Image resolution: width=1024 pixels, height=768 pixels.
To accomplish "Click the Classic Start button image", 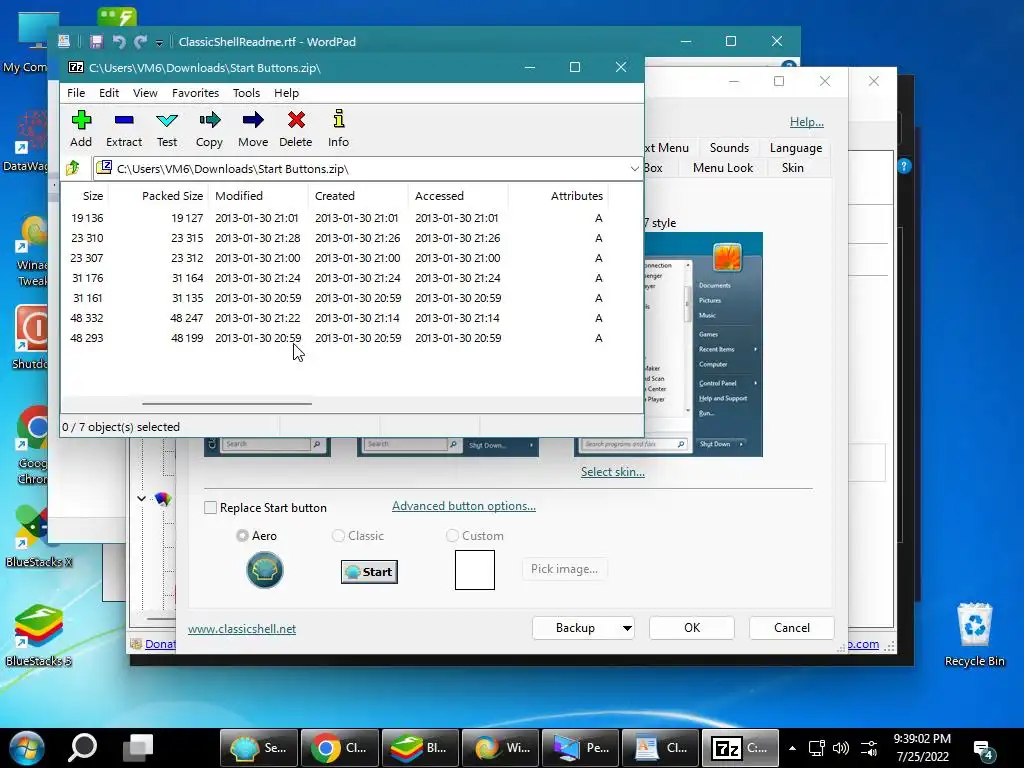I will (369, 572).
